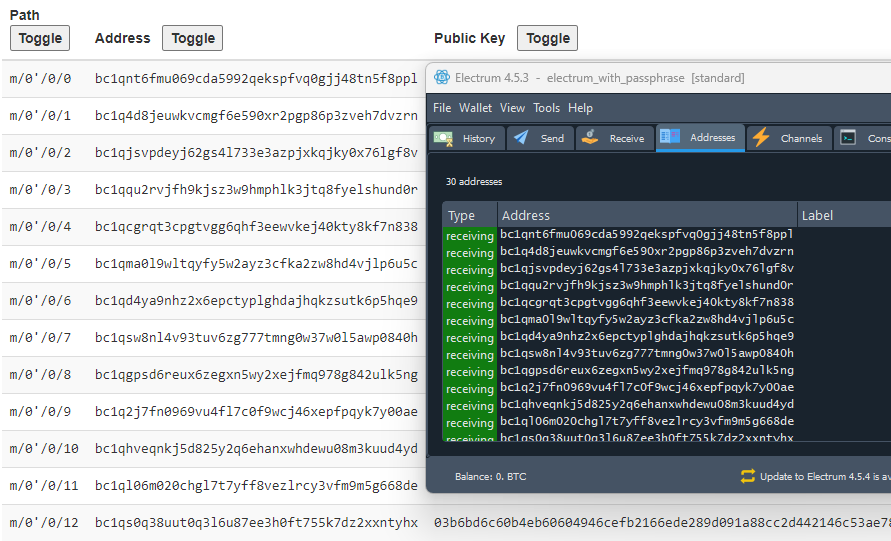
Task: Select Electrum address bc1q4d8jeuwkvcmgf6e590xr2pgp86p3zveh7dvzrn
Action: pyautogui.click(x=647, y=251)
